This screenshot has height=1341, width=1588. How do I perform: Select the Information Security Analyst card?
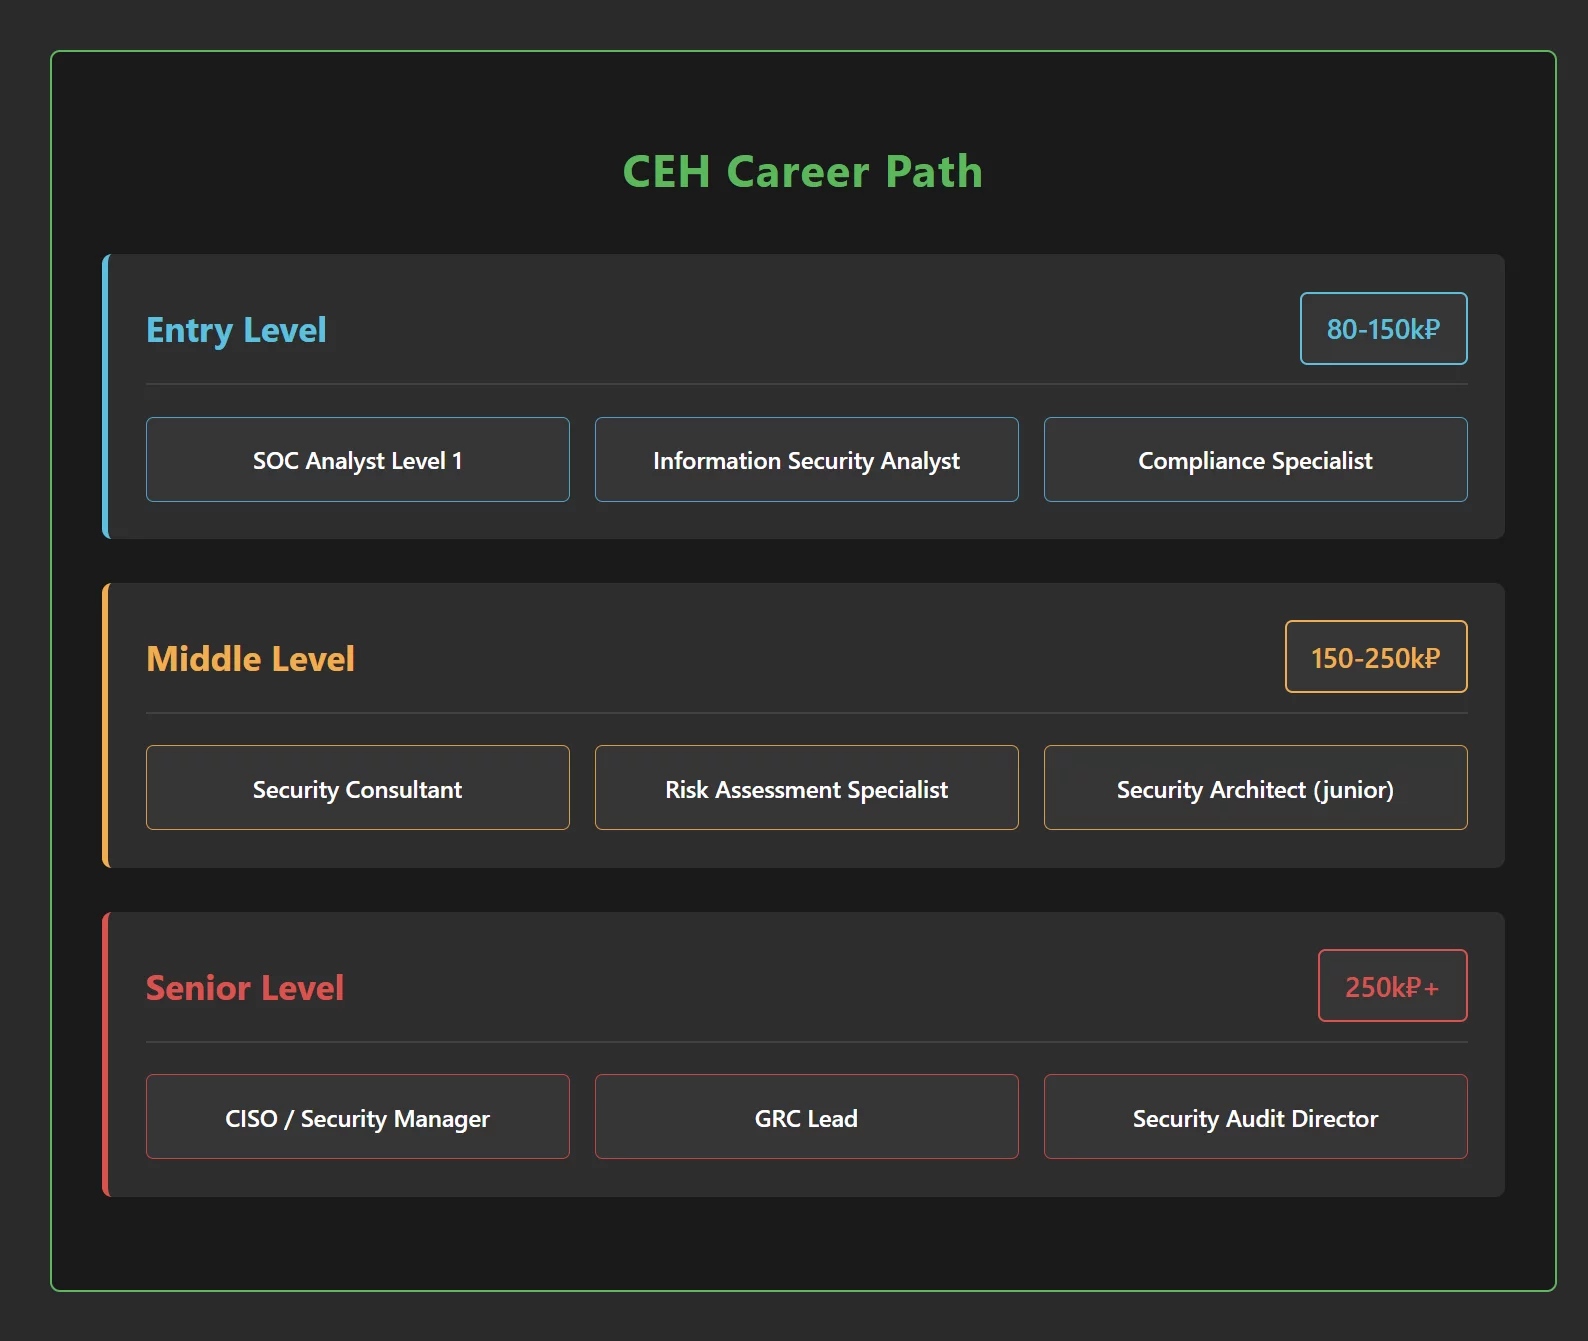click(807, 460)
